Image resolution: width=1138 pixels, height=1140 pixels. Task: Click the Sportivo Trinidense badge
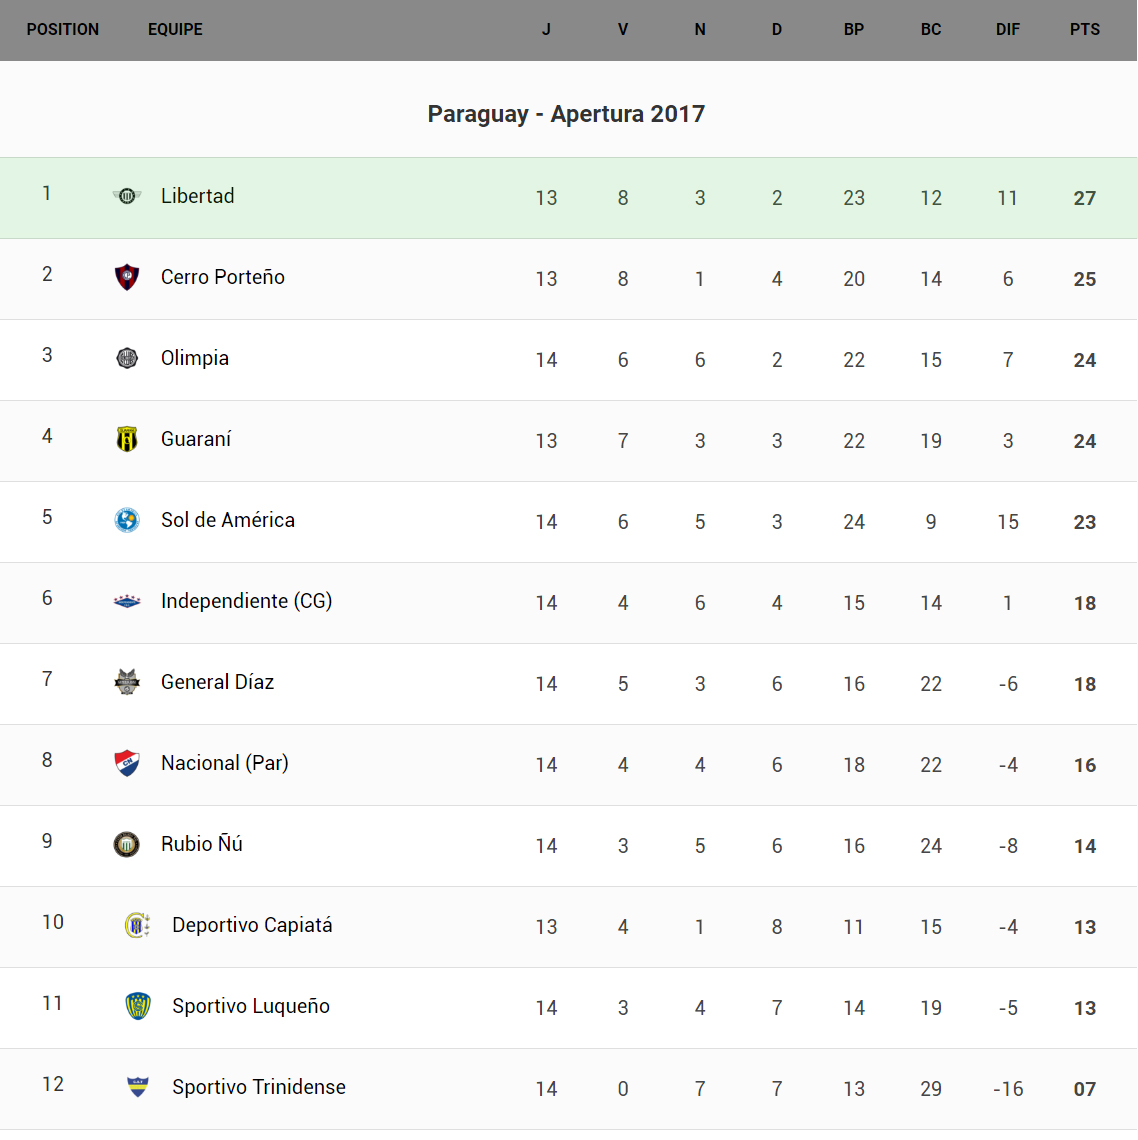(x=138, y=1087)
